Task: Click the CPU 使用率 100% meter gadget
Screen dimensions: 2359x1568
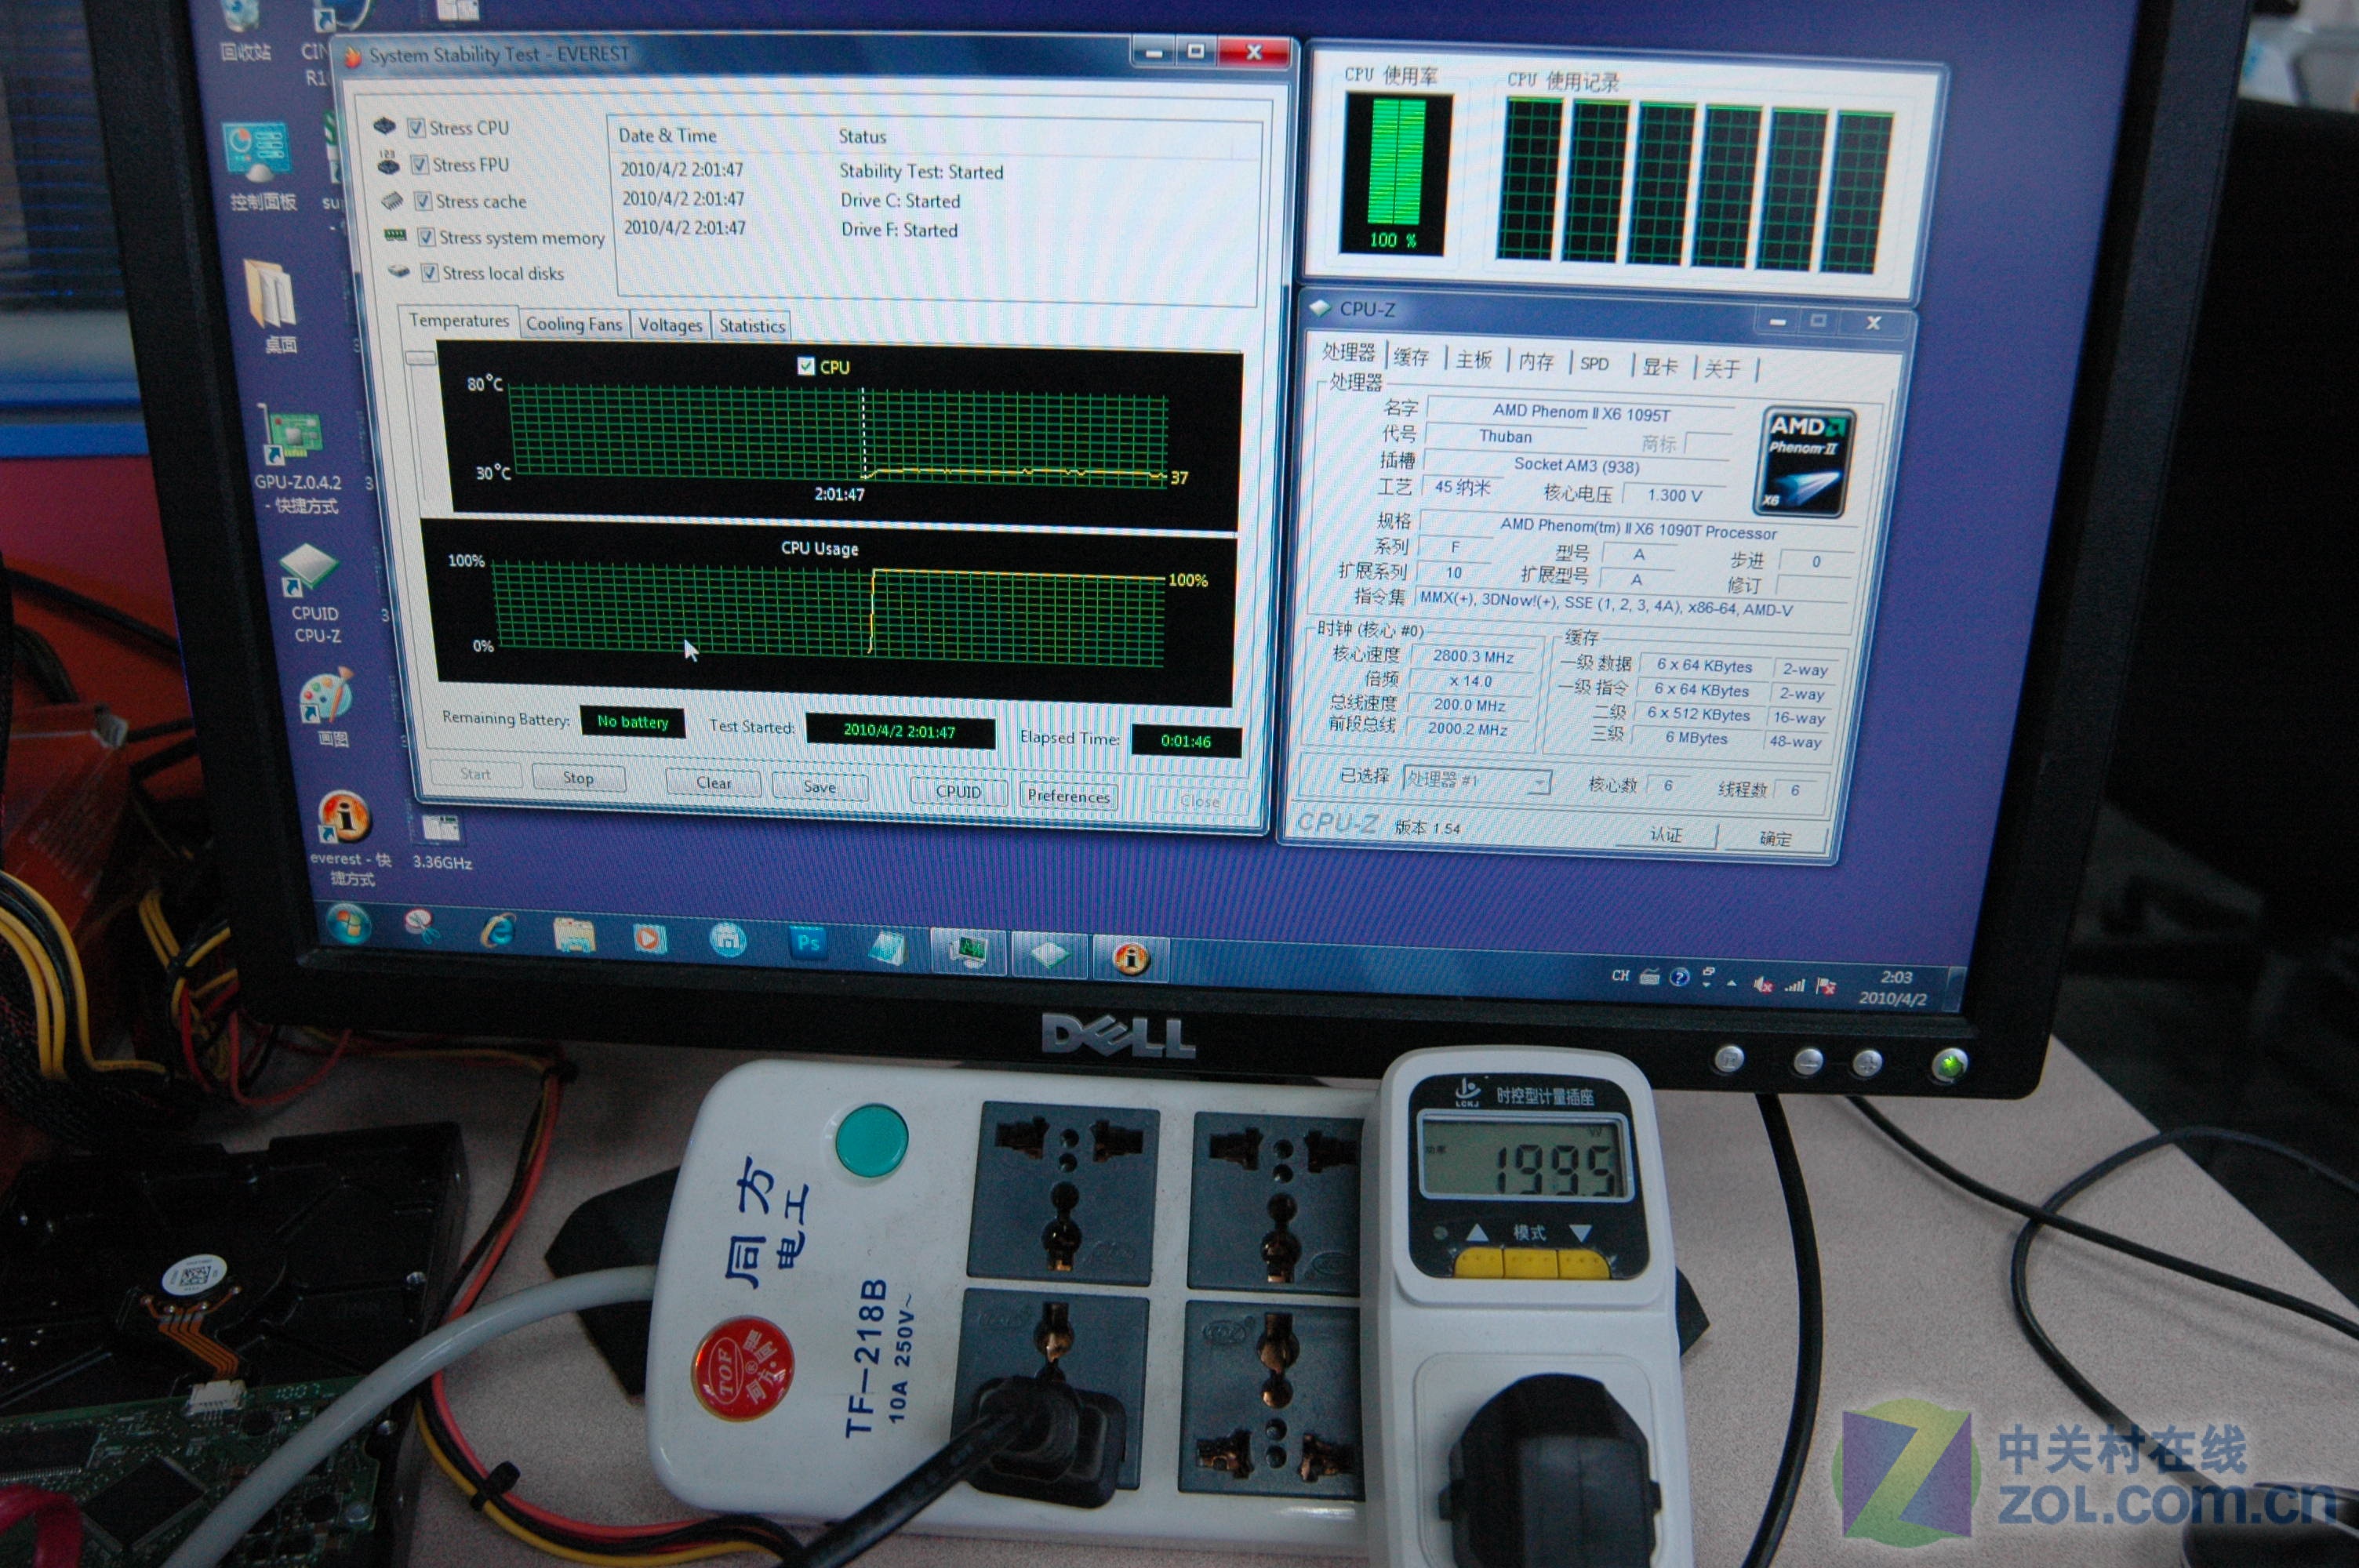Action: pos(1395,174)
